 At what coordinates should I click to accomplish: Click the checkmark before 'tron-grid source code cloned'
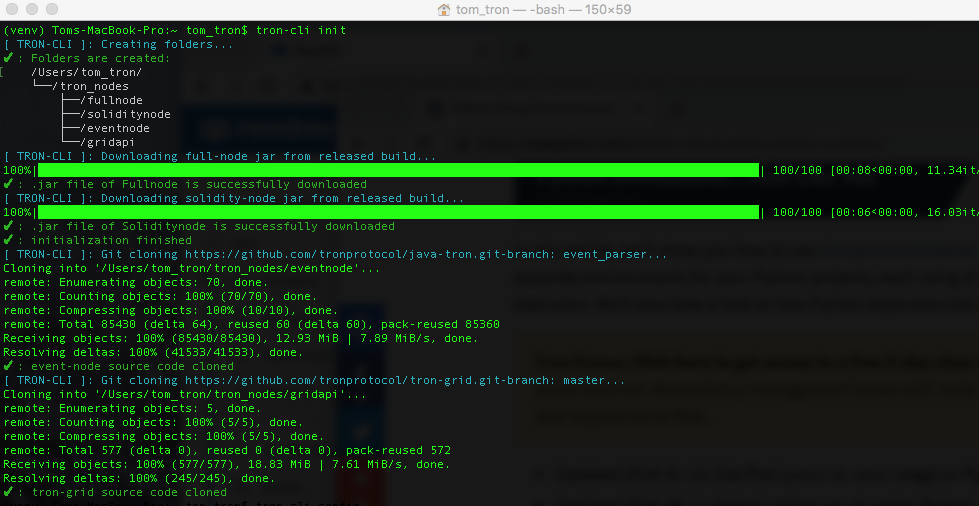8,492
